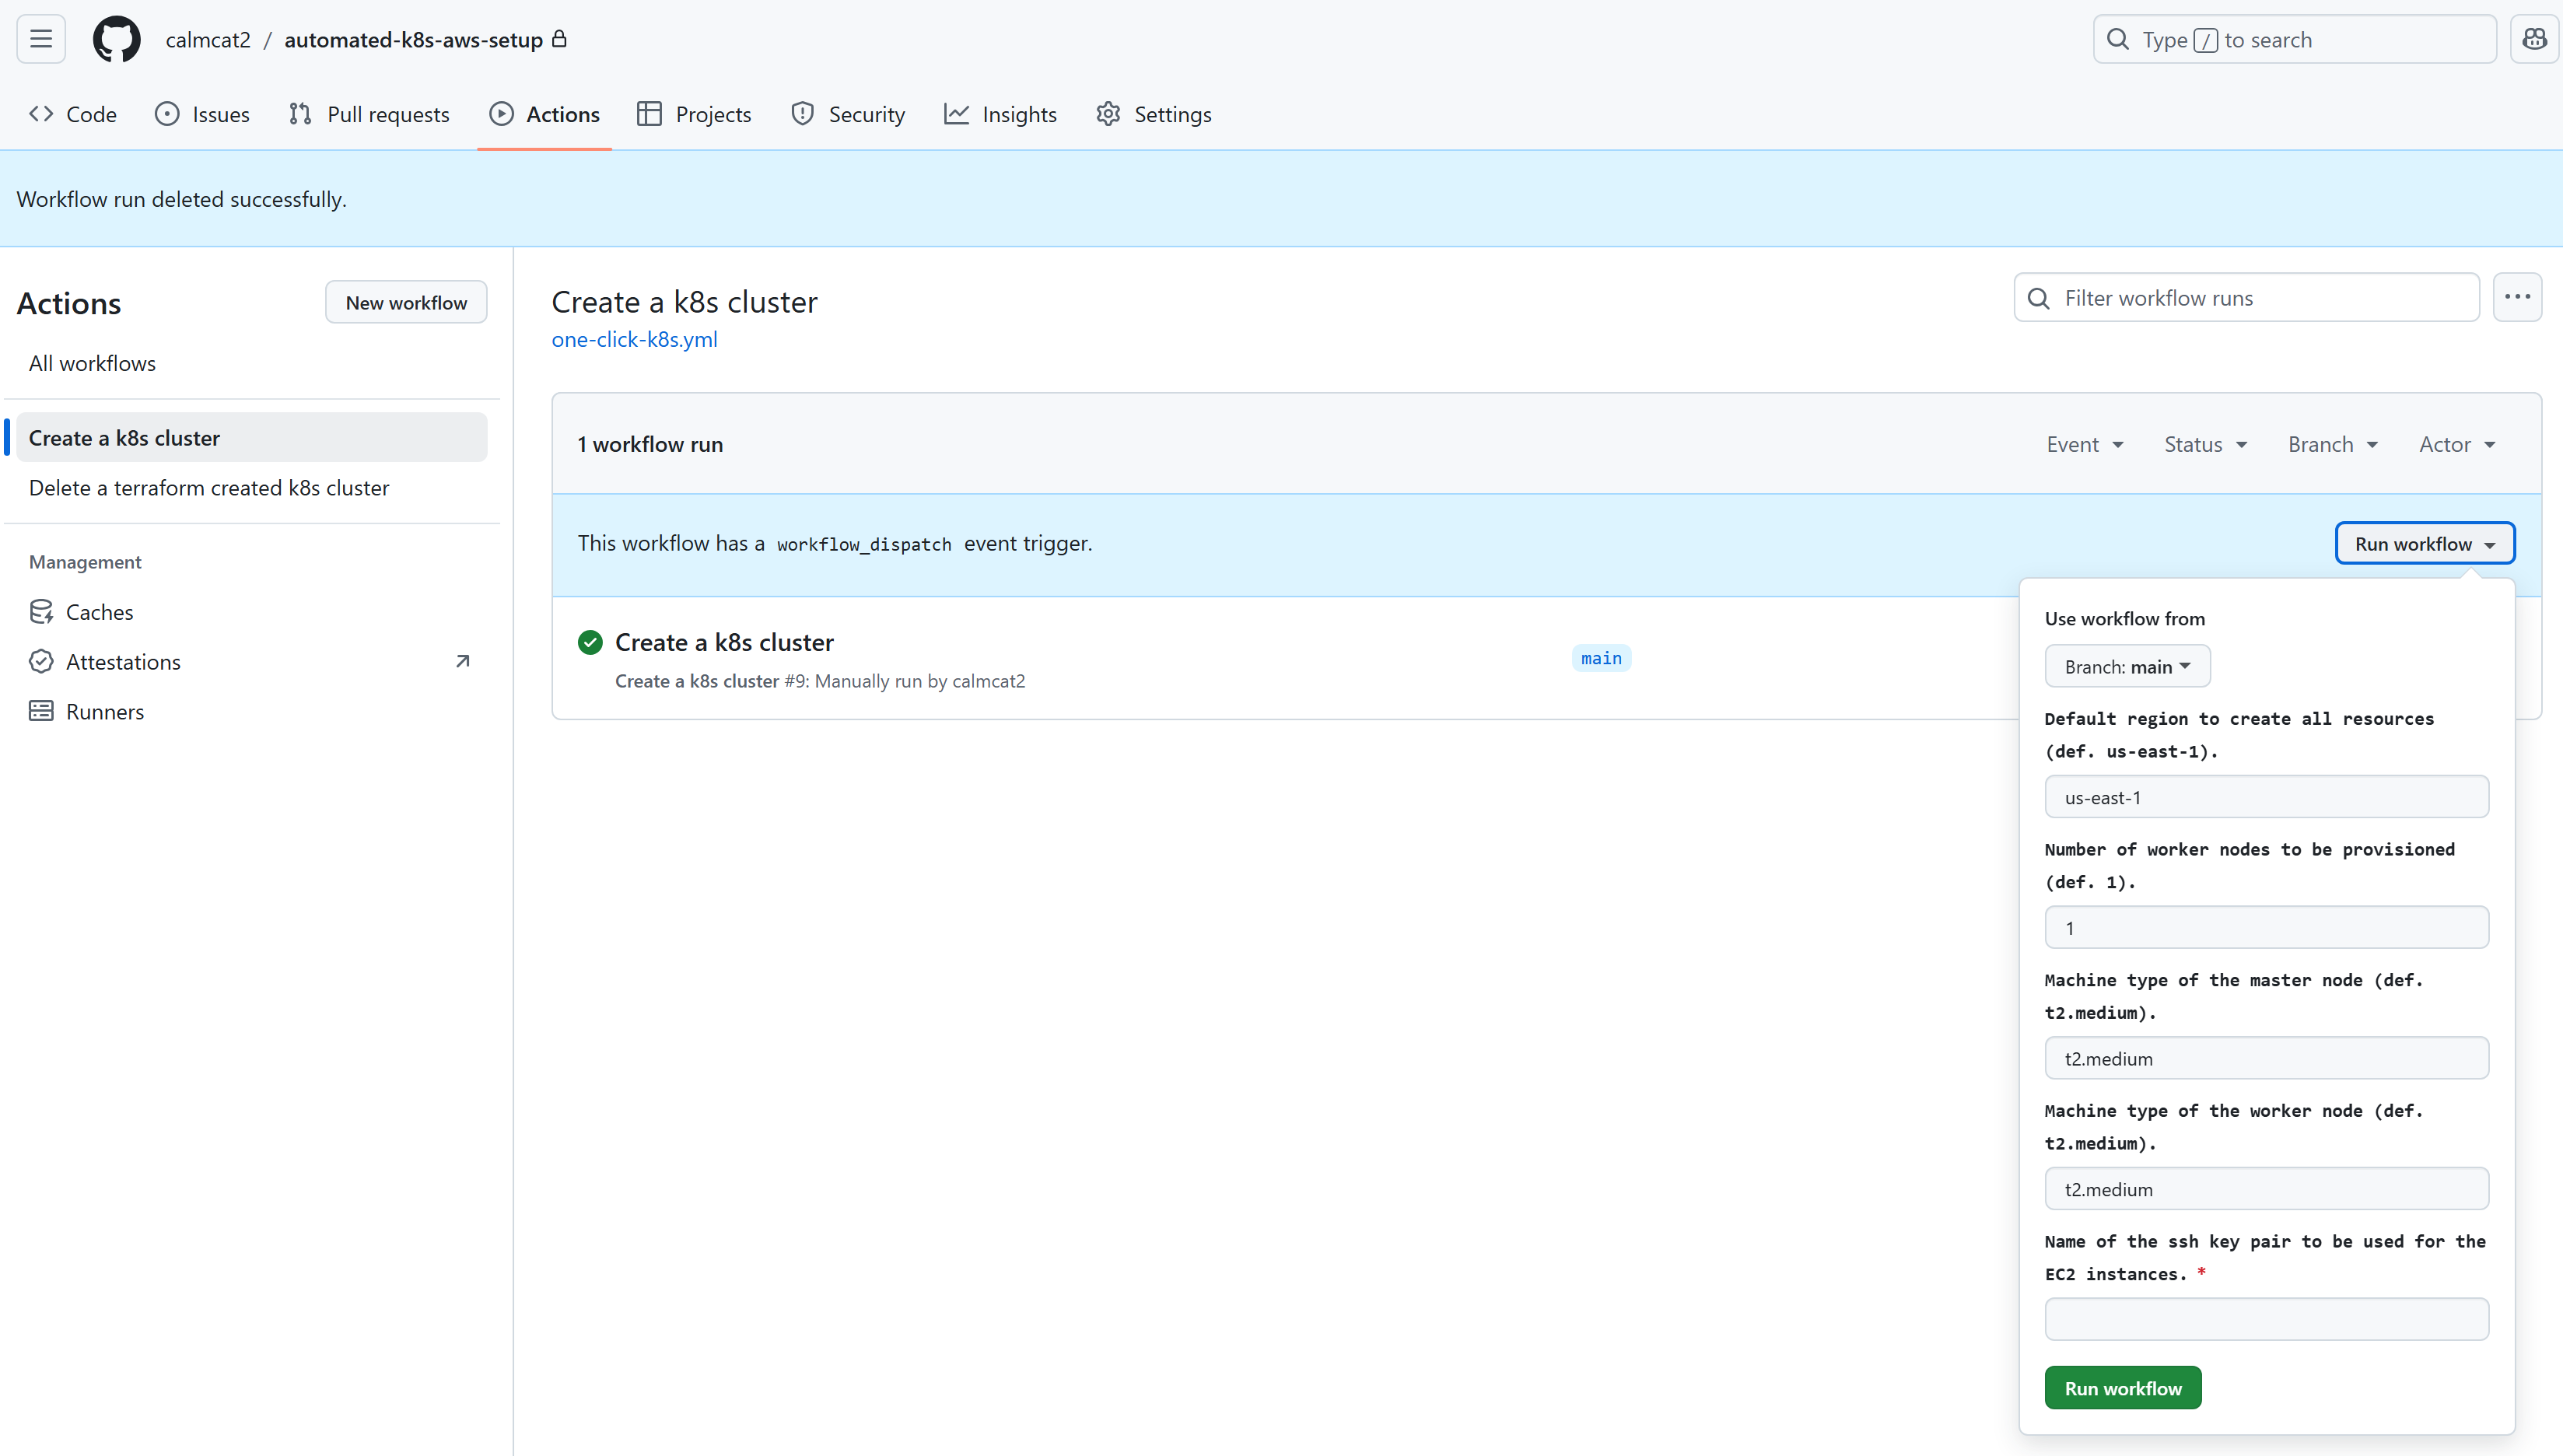Click the green Run workflow button
This screenshot has width=2563, height=1456.
tap(2122, 1388)
